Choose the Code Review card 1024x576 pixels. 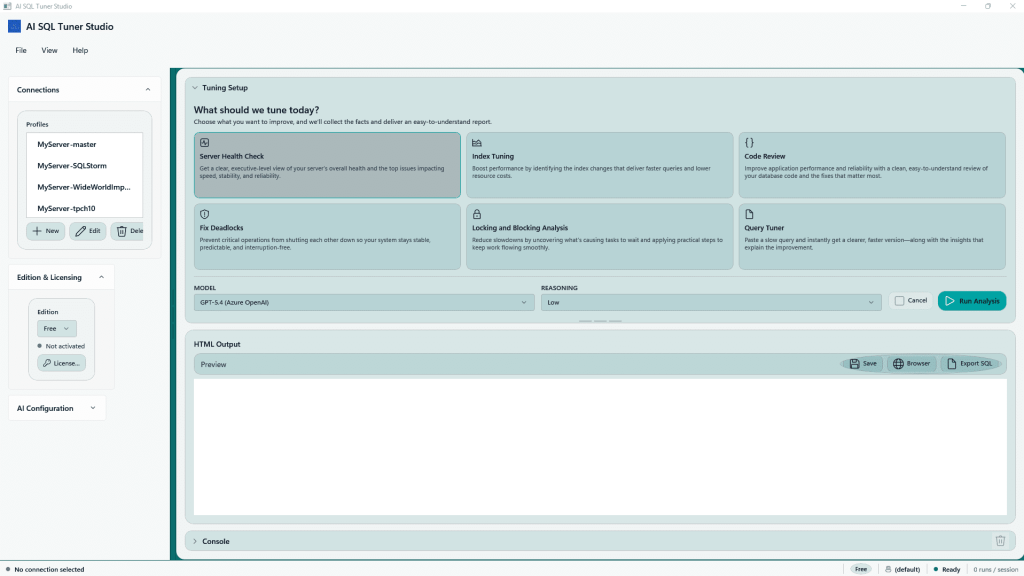[x=872, y=165]
